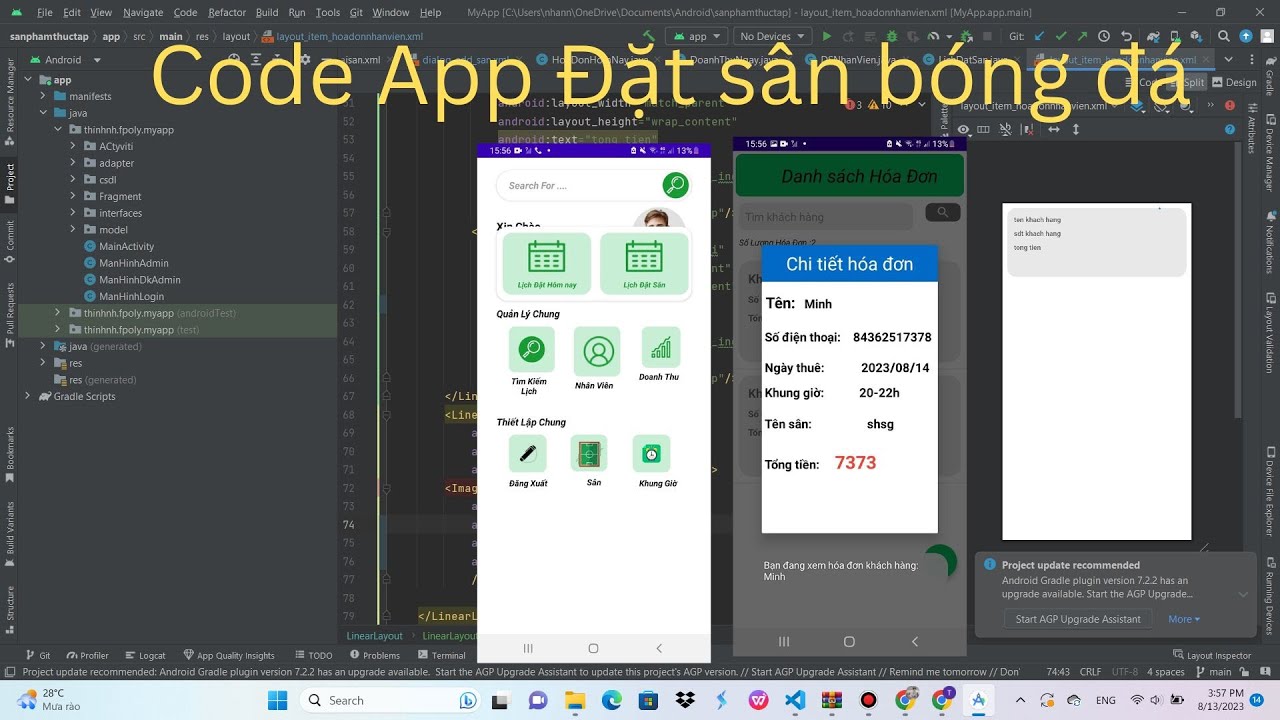
Task: Toggle design View Options eye icon
Action: (x=963, y=129)
